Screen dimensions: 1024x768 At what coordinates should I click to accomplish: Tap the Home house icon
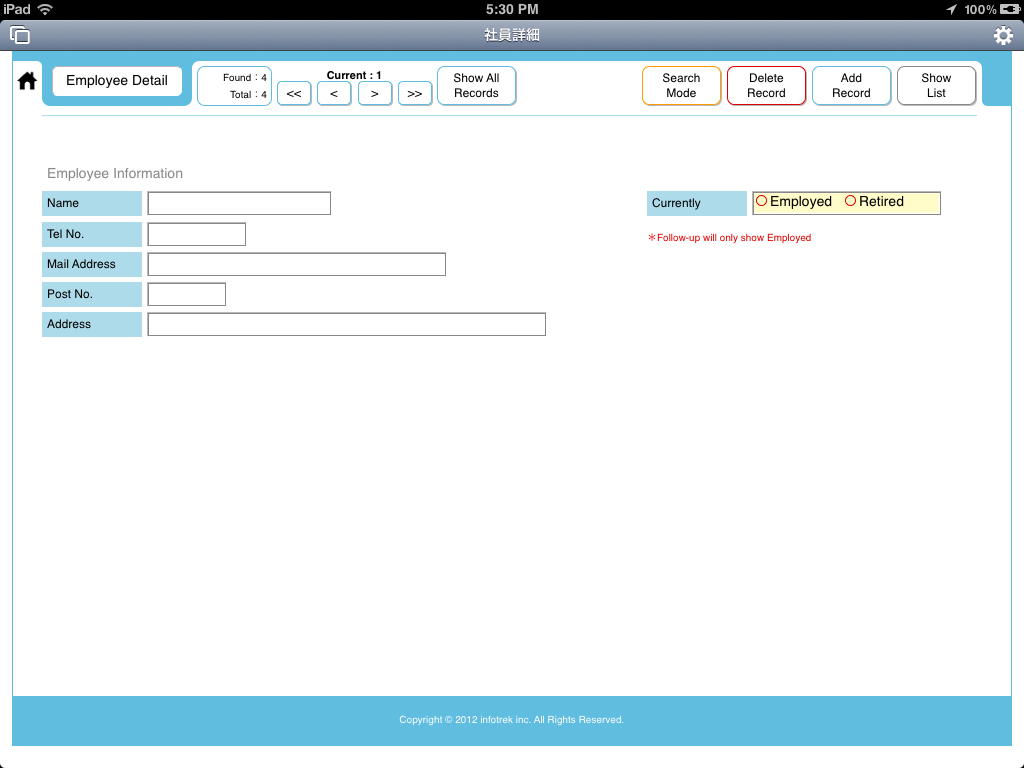(27, 81)
